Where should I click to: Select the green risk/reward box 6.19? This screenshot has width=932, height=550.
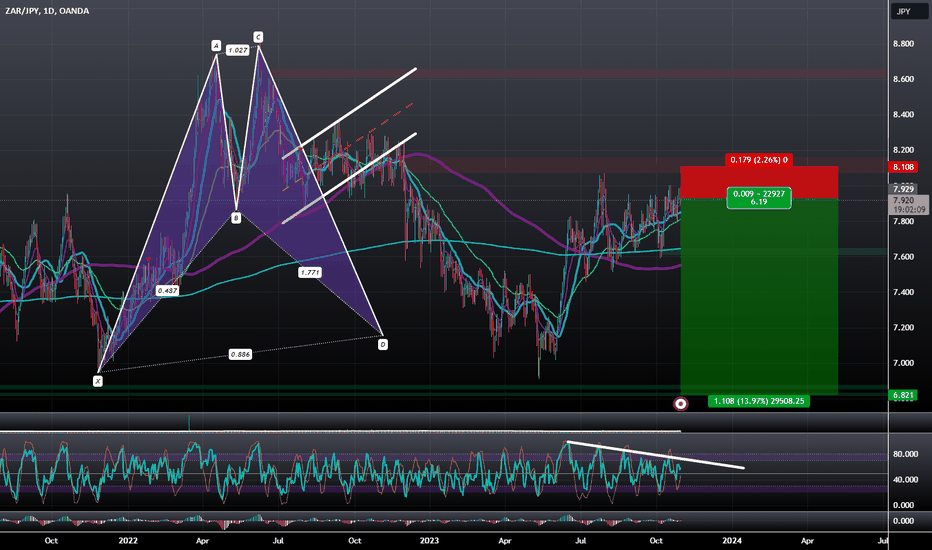(x=758, y=198)
